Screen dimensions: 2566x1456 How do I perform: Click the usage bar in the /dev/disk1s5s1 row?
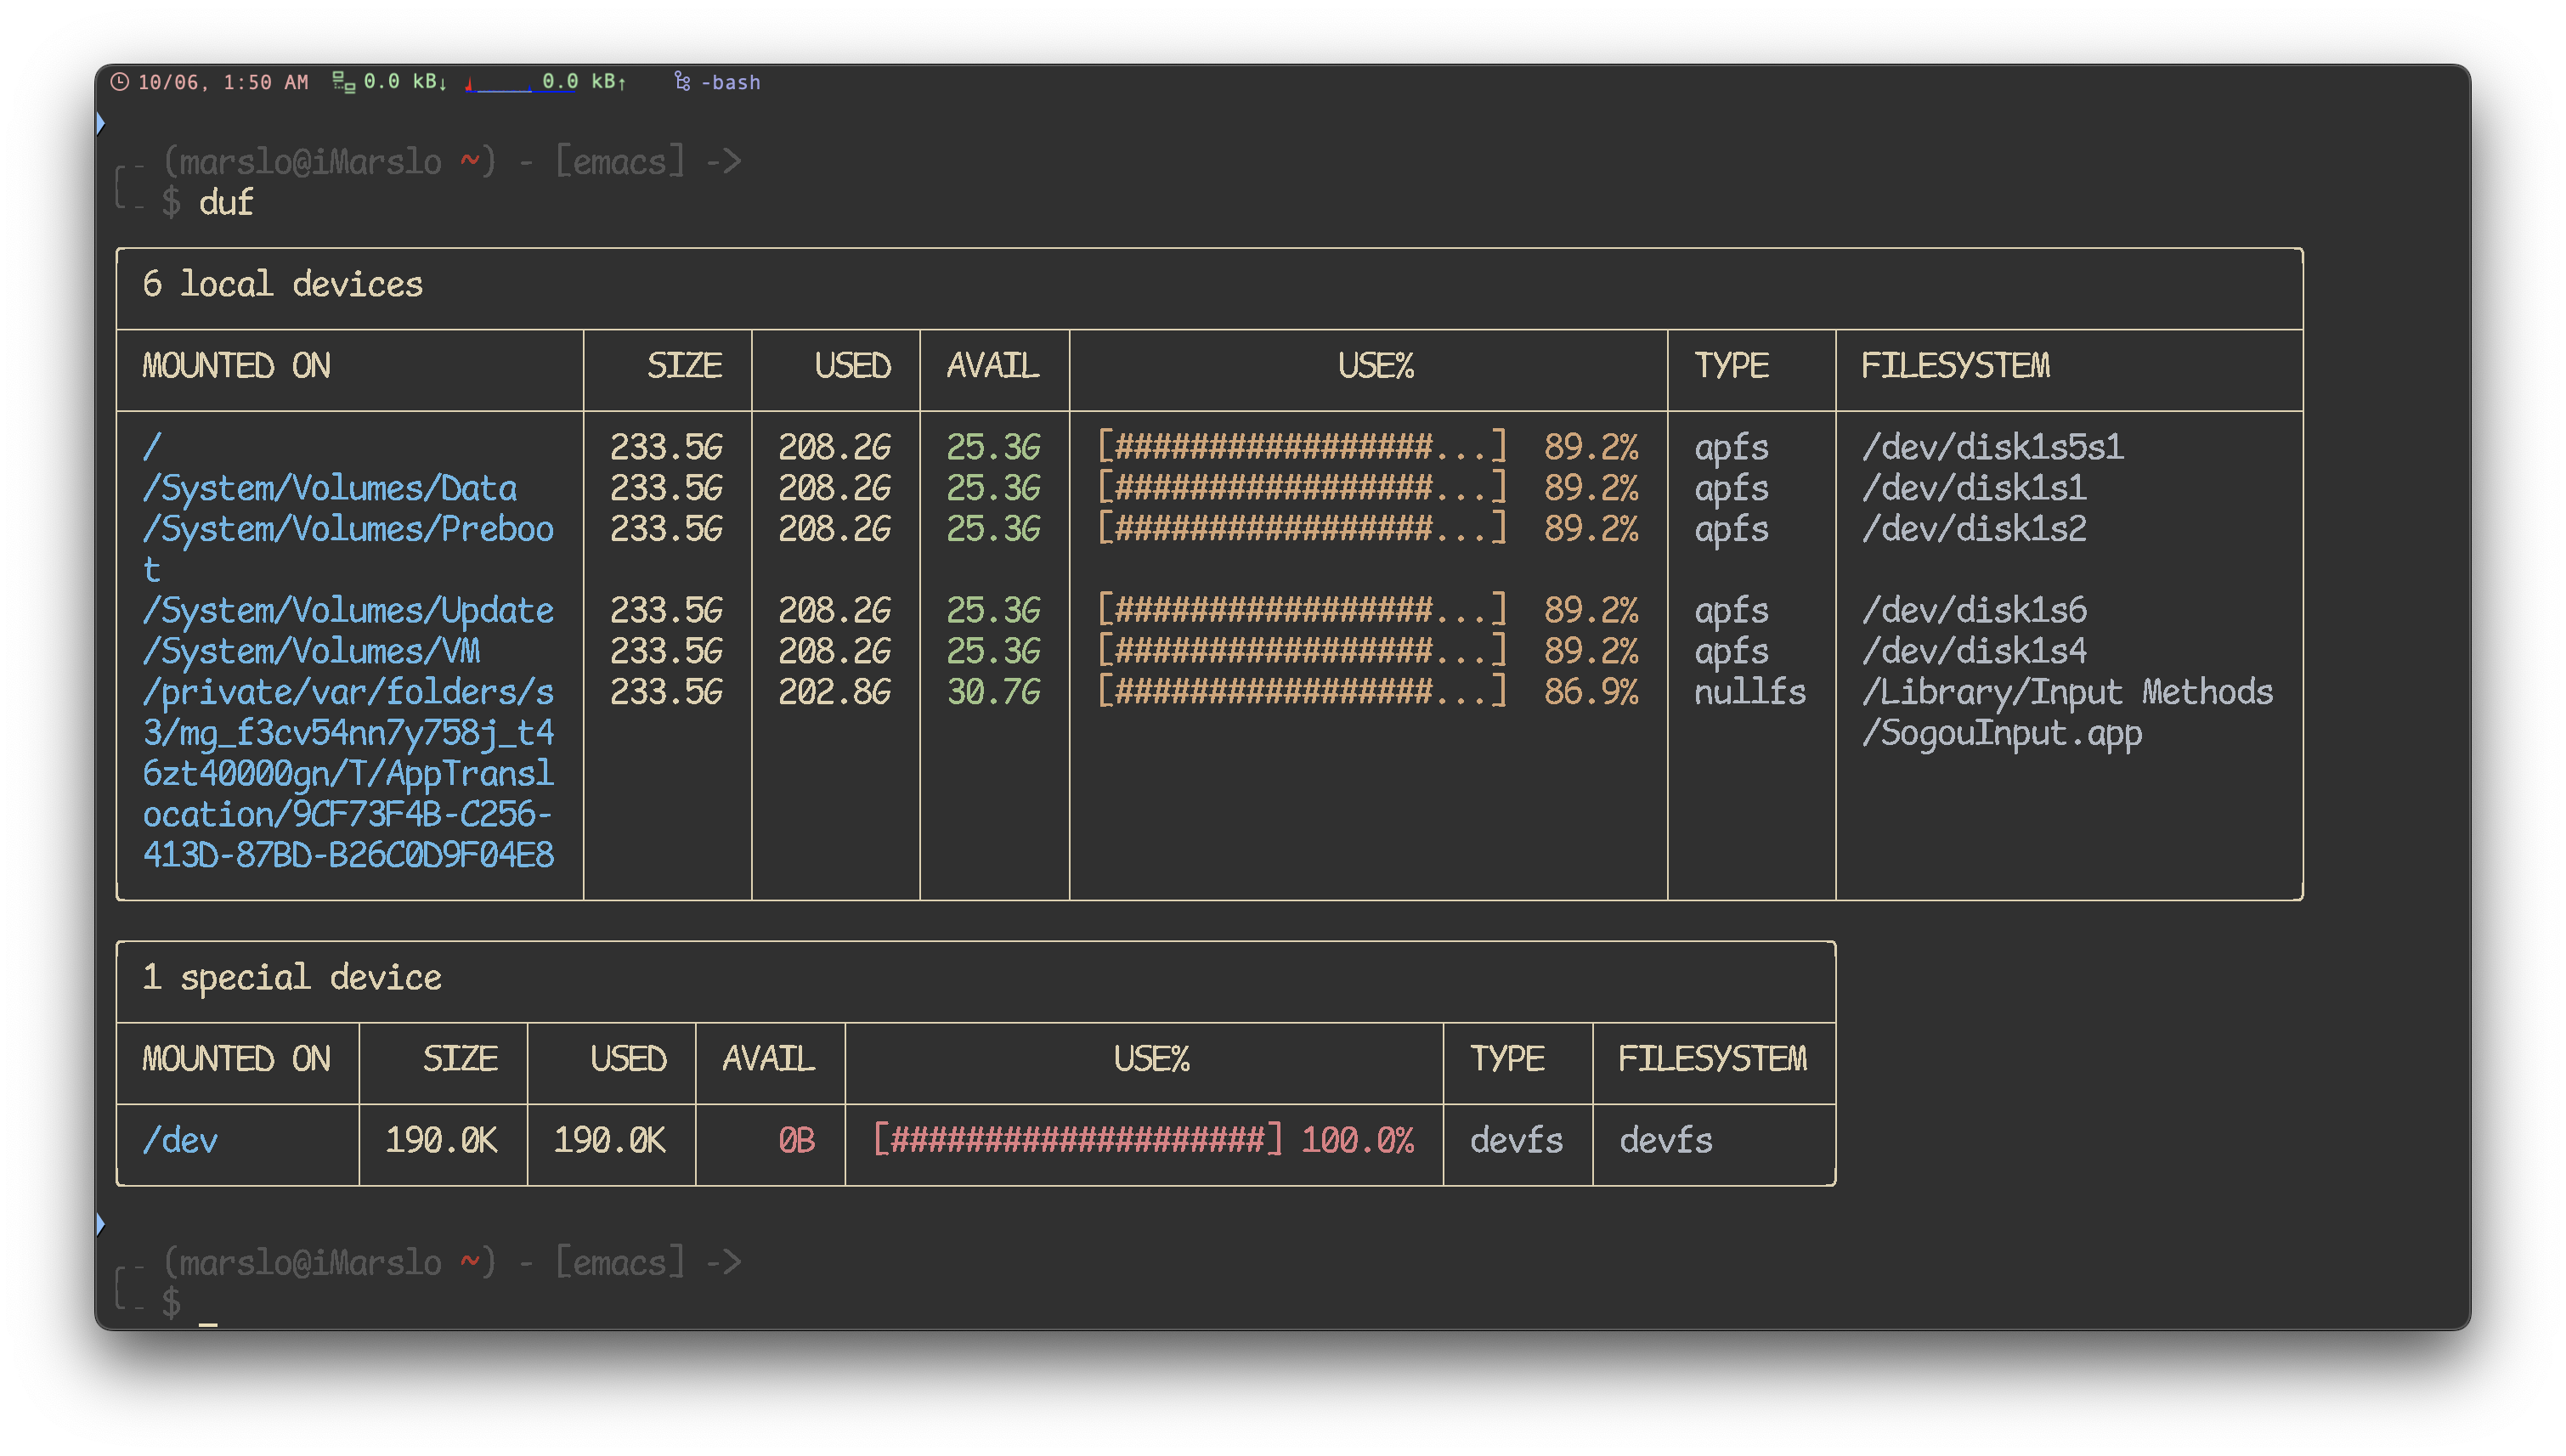coord(1302,447)
